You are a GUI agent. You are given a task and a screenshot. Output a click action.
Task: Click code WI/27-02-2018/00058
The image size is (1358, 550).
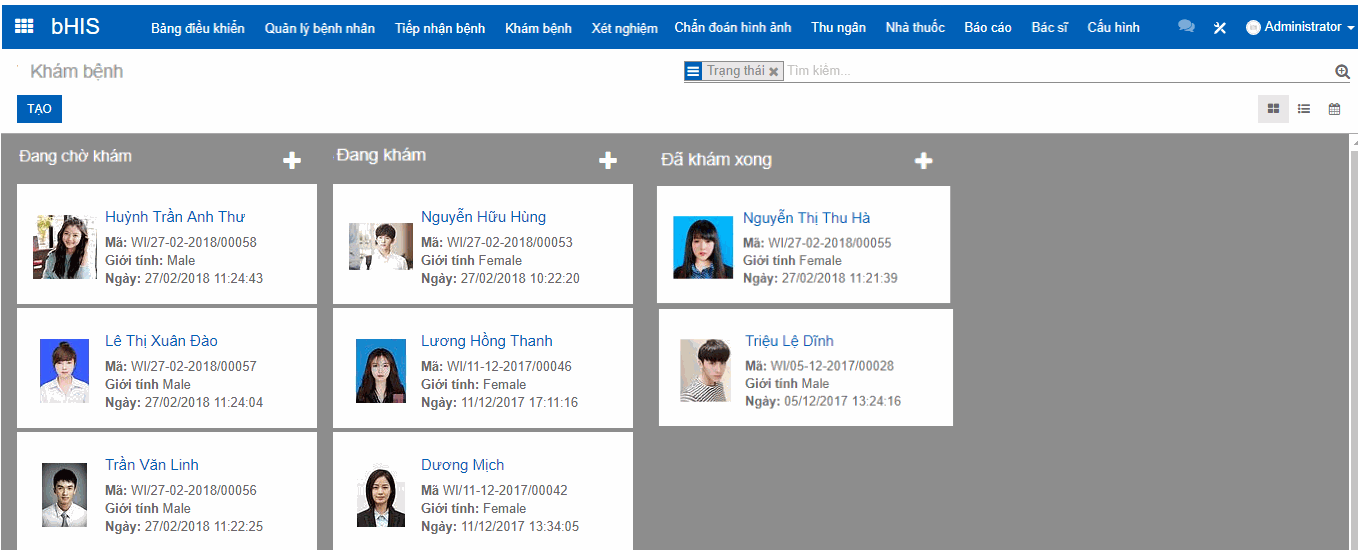(194, 243)
